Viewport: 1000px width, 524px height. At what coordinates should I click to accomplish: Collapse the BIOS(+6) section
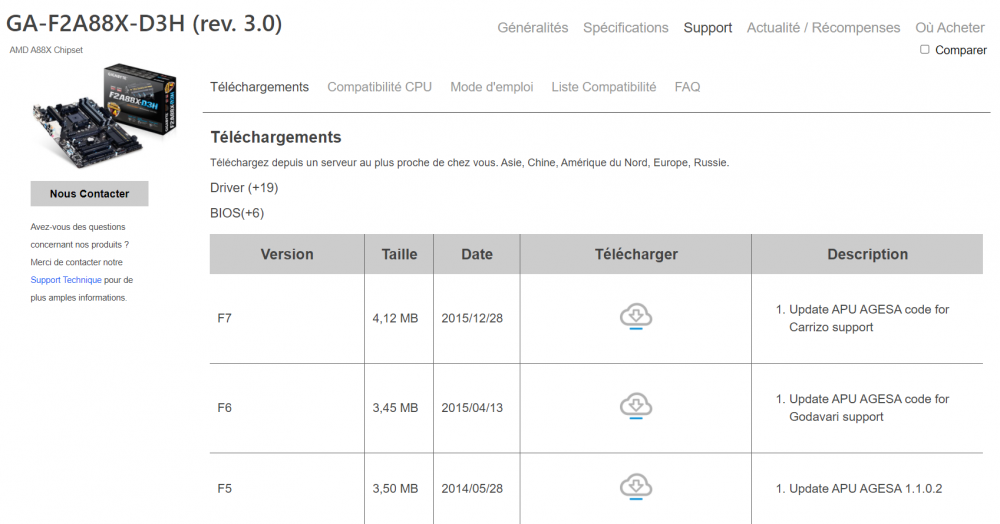click(x=237, y=213)
